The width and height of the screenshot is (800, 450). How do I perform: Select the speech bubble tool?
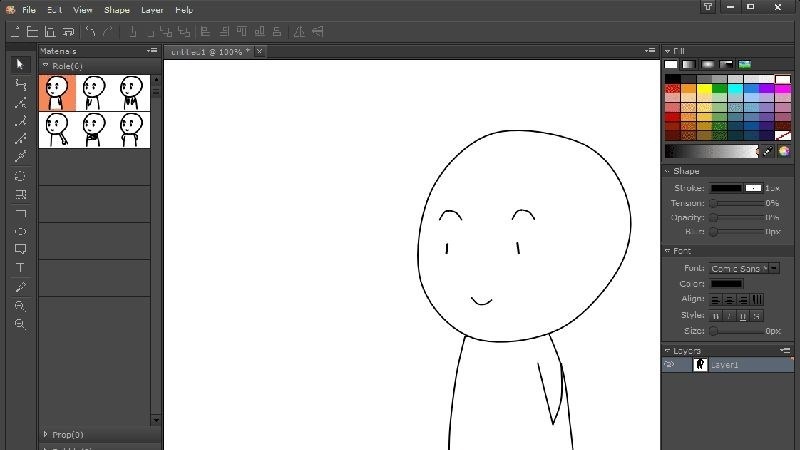click(x=20, y=249)
